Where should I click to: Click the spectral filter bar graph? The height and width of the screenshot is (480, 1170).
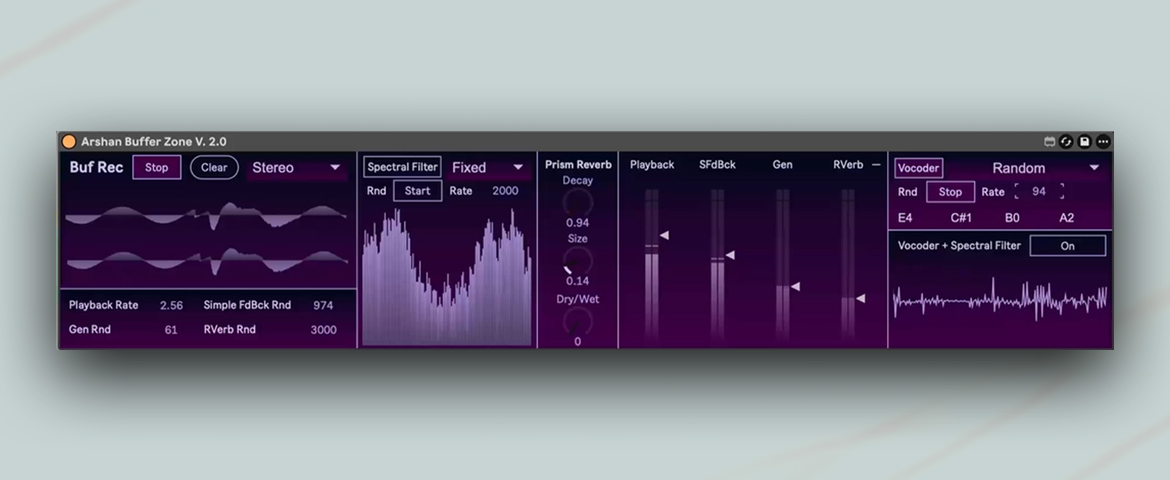point(447,277)
